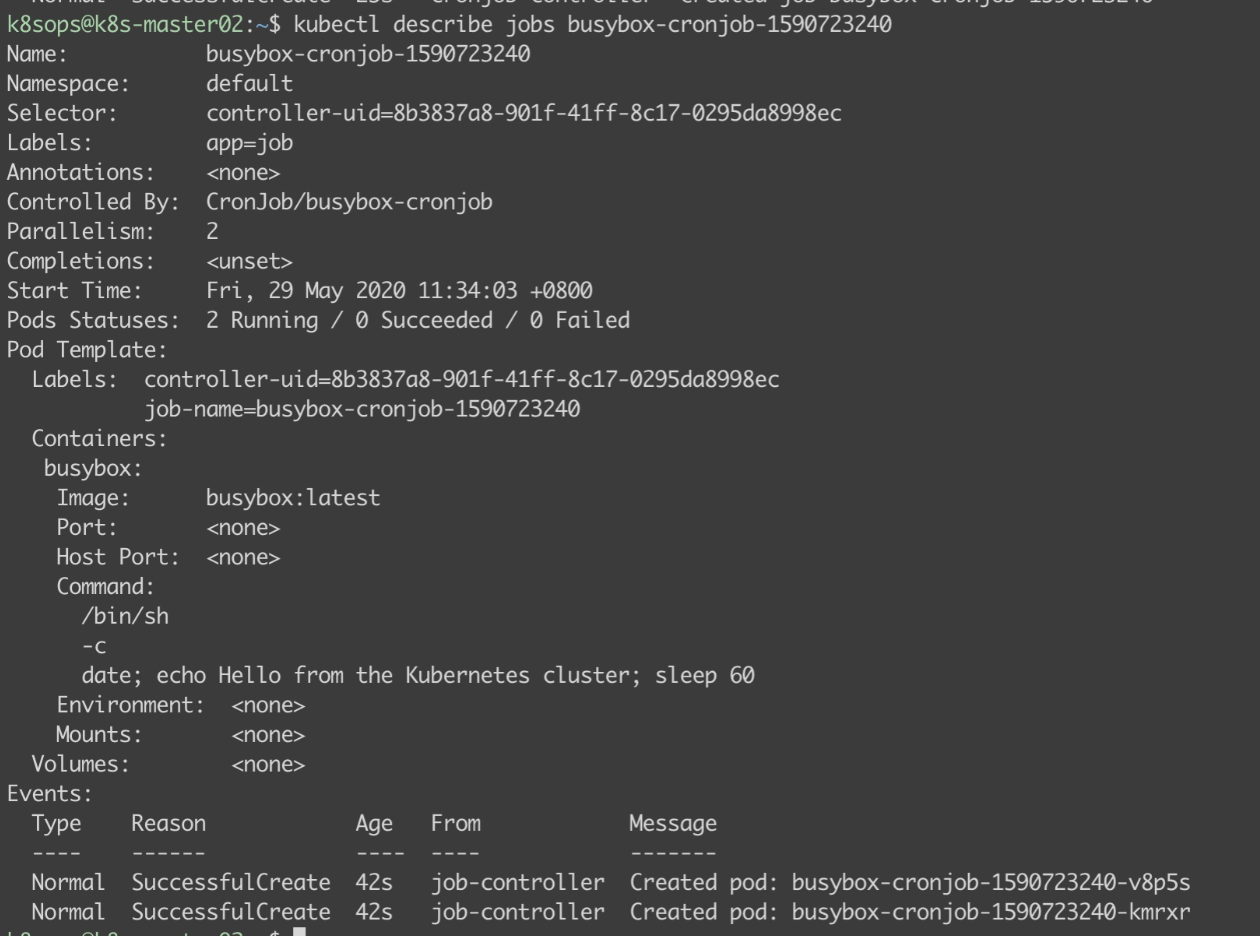
Task: Click the Parallelism value 2
Action: coord(212,232)
